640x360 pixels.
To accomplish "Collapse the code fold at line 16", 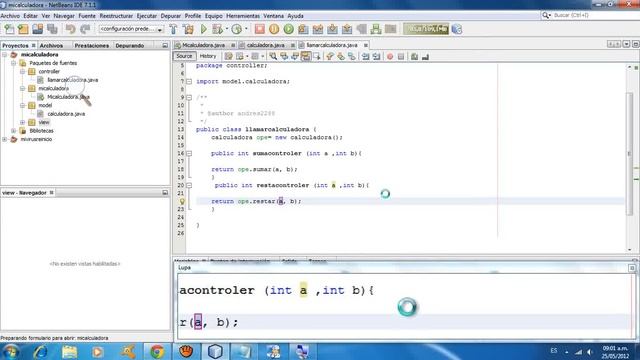I will point(189,153).
